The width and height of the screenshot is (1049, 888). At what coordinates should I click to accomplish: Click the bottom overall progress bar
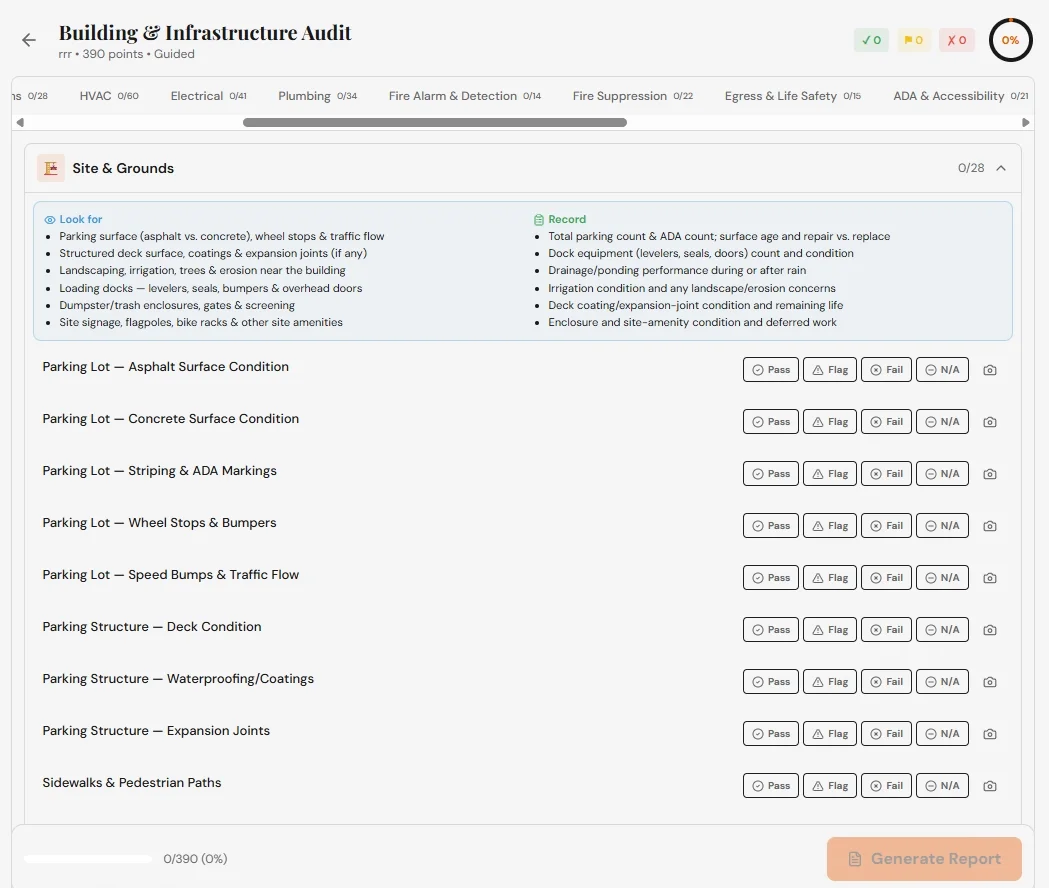(88, 859)
